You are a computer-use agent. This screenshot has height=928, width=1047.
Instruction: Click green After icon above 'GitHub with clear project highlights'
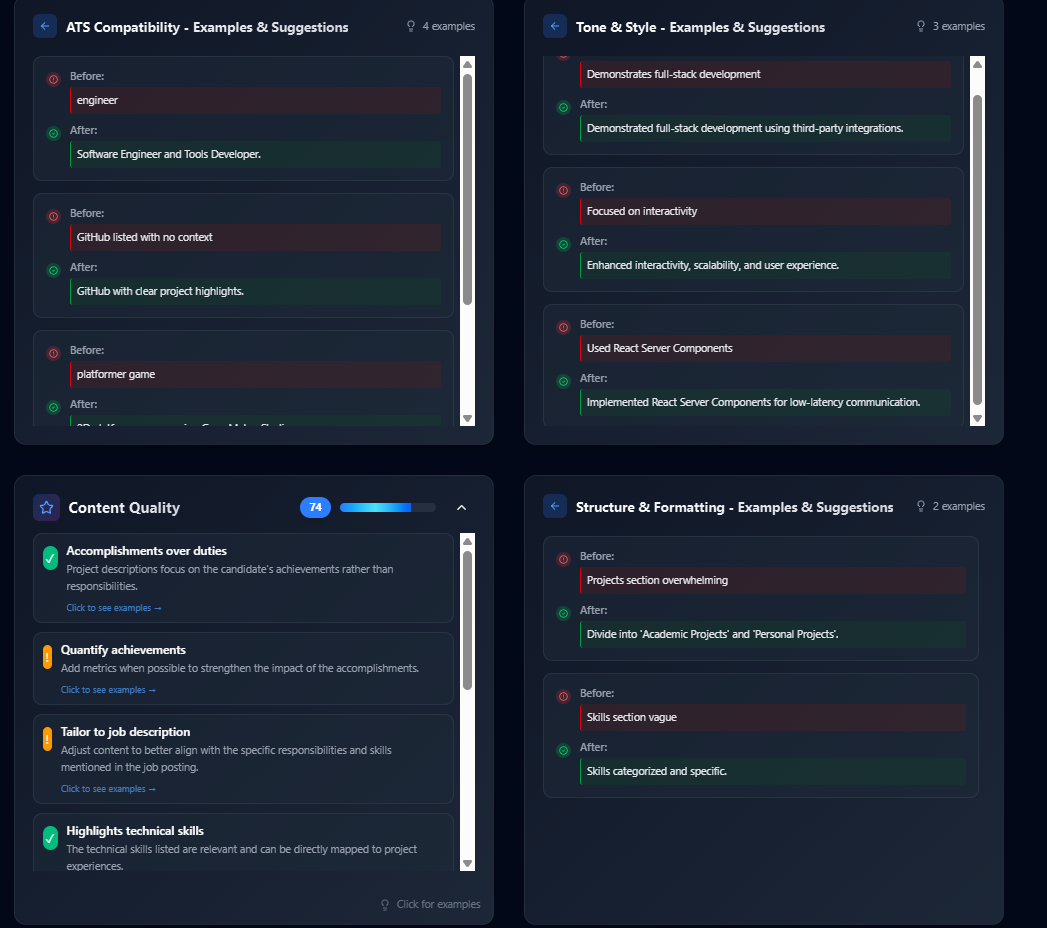click(x=53, y=270)
